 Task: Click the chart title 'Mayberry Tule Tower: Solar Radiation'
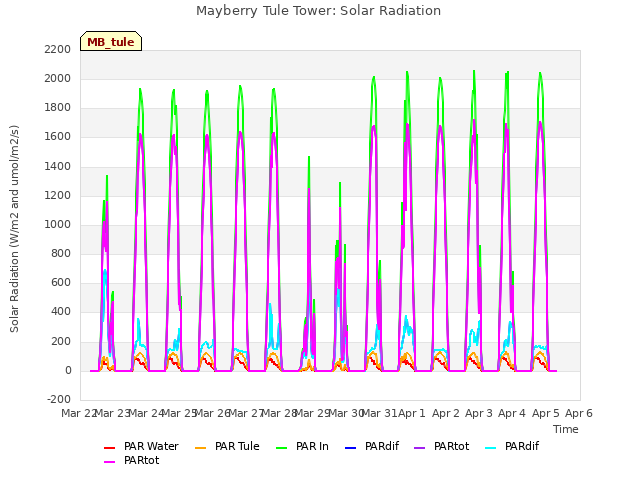coord(318,11)
